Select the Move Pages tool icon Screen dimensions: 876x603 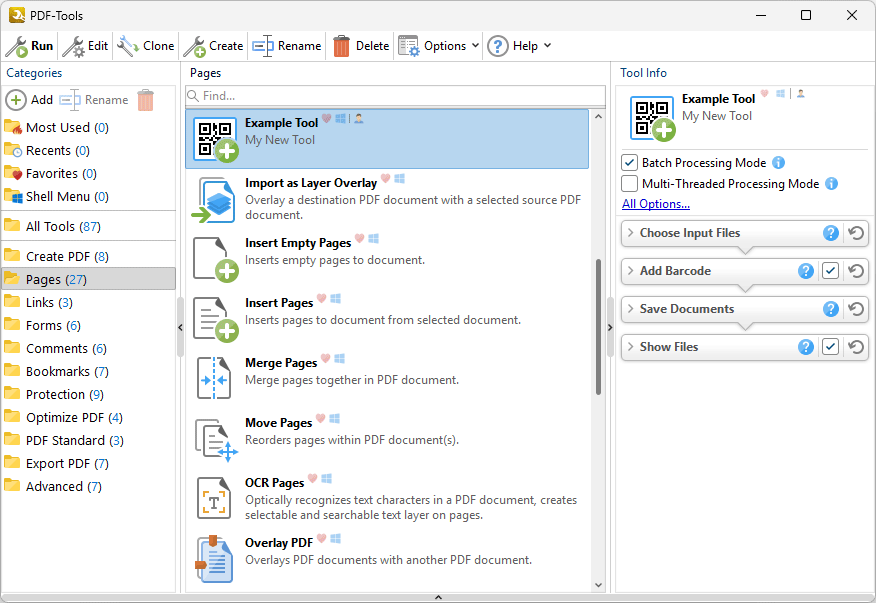point(216,440)
